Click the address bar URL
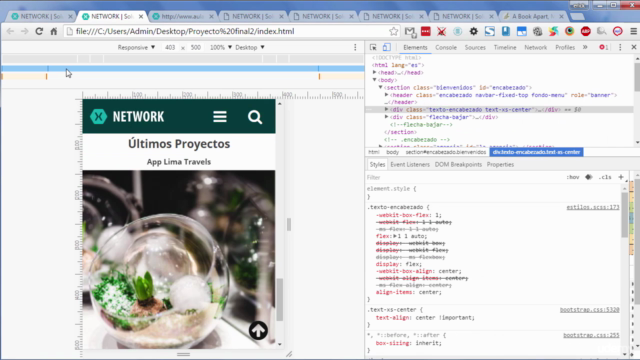 [184, 31]
